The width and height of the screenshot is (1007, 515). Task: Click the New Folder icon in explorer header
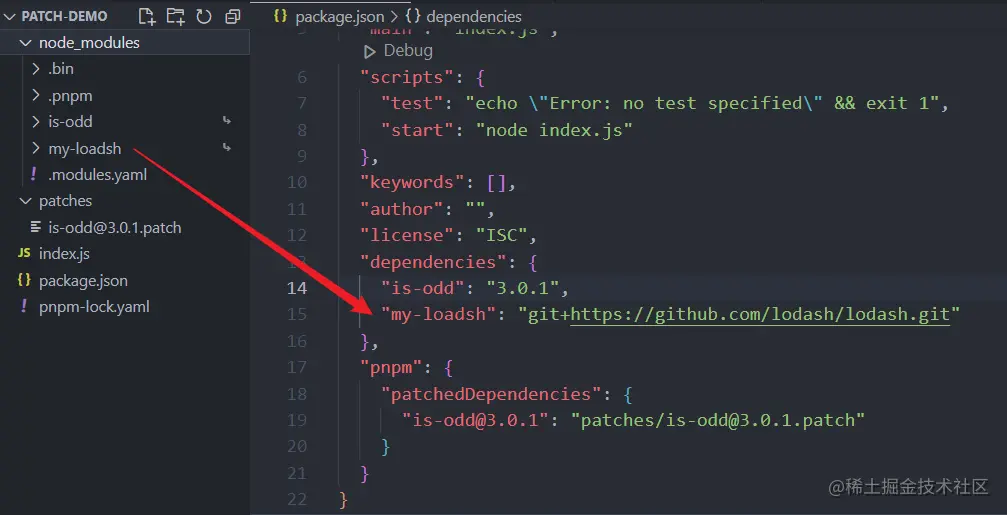[175, 16]
